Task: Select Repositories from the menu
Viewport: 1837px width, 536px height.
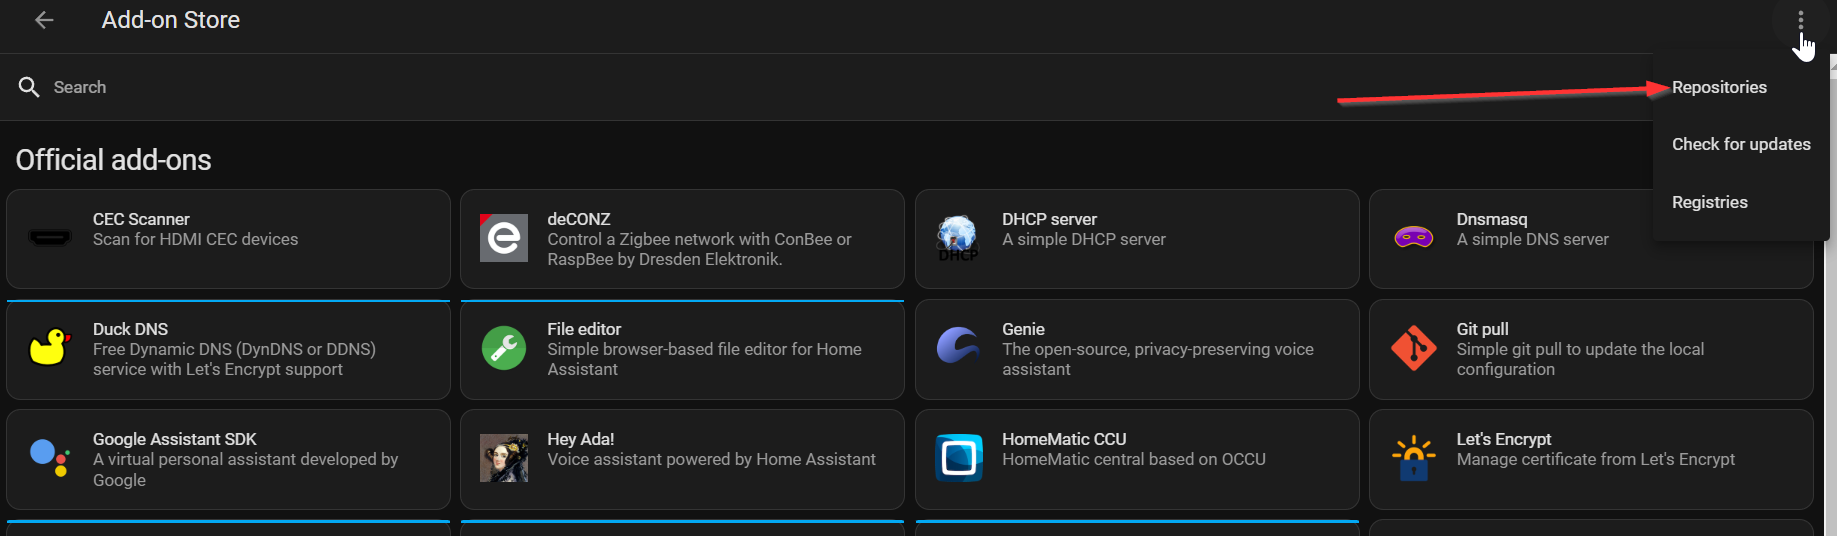Action: click(x=1719, y=87)
